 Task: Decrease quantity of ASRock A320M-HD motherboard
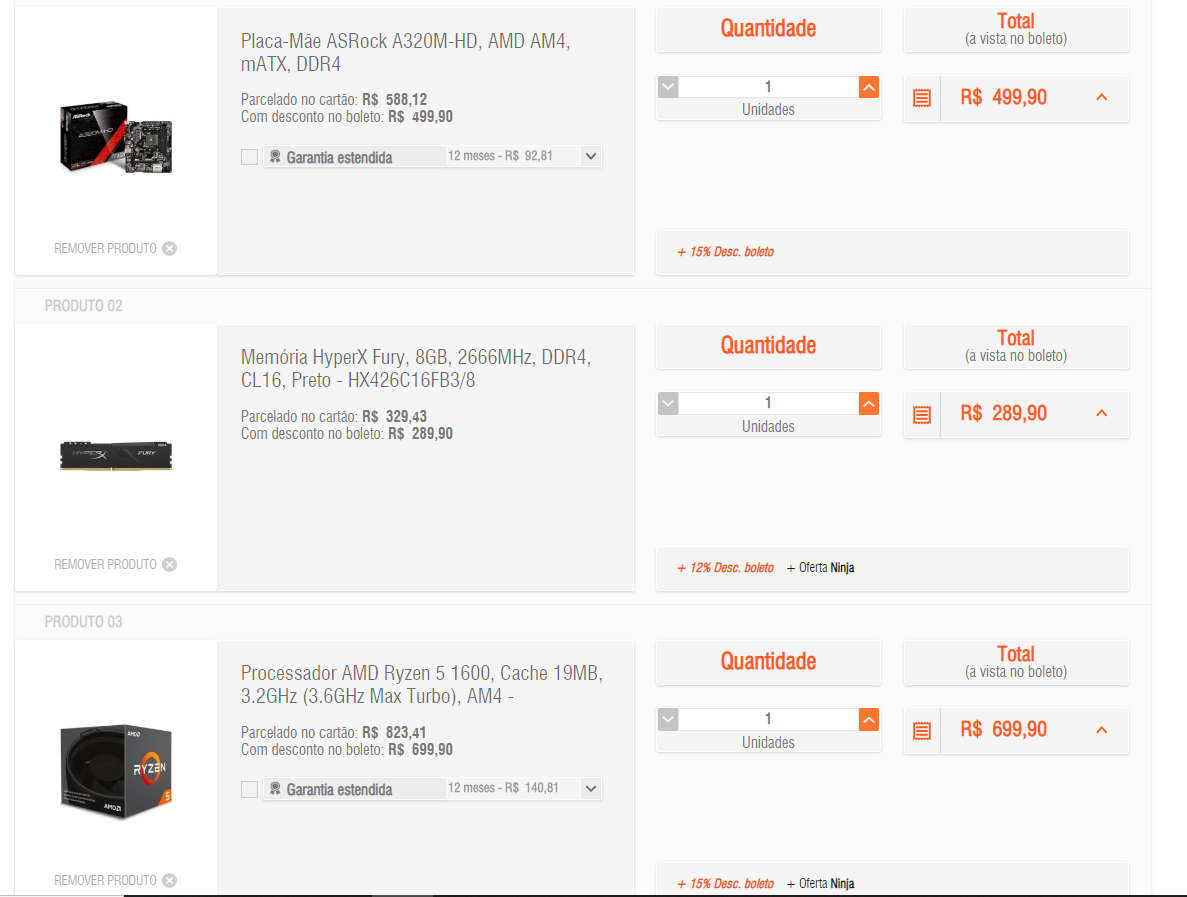click(668, 87)
